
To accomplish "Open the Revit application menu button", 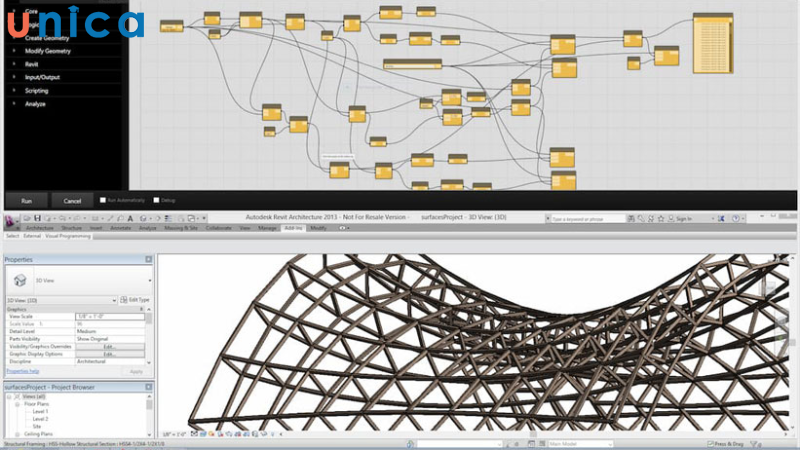I will 11,221.
